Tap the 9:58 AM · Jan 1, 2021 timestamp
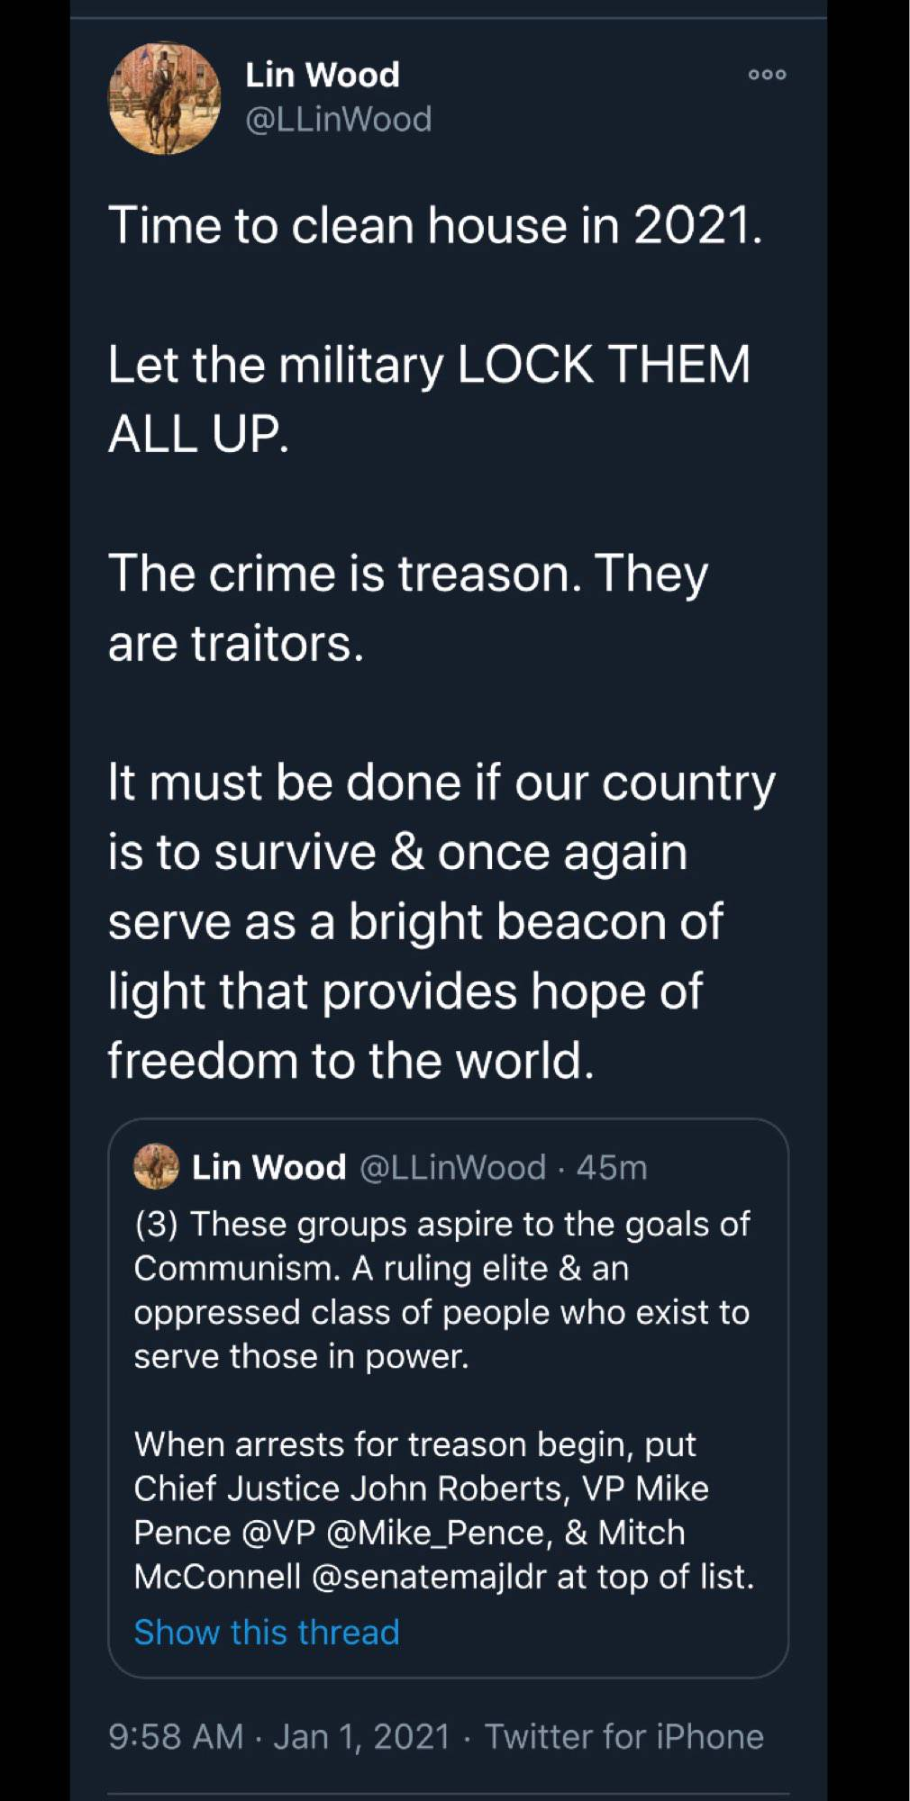Image resolution: width=910 pixels, height=1801 pixels. (x=279, y=1737)
